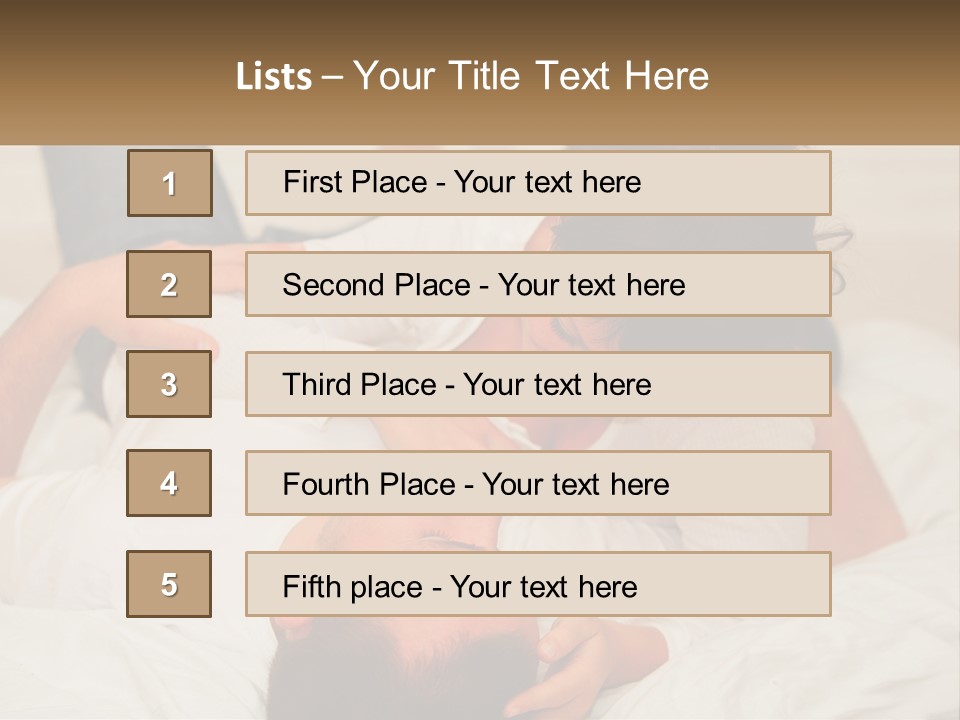
Task: Select the number 5 box
Action: (169, 584)
